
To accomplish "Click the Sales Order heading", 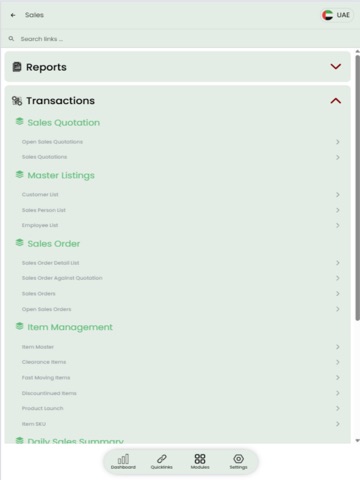I will [54, 244].
